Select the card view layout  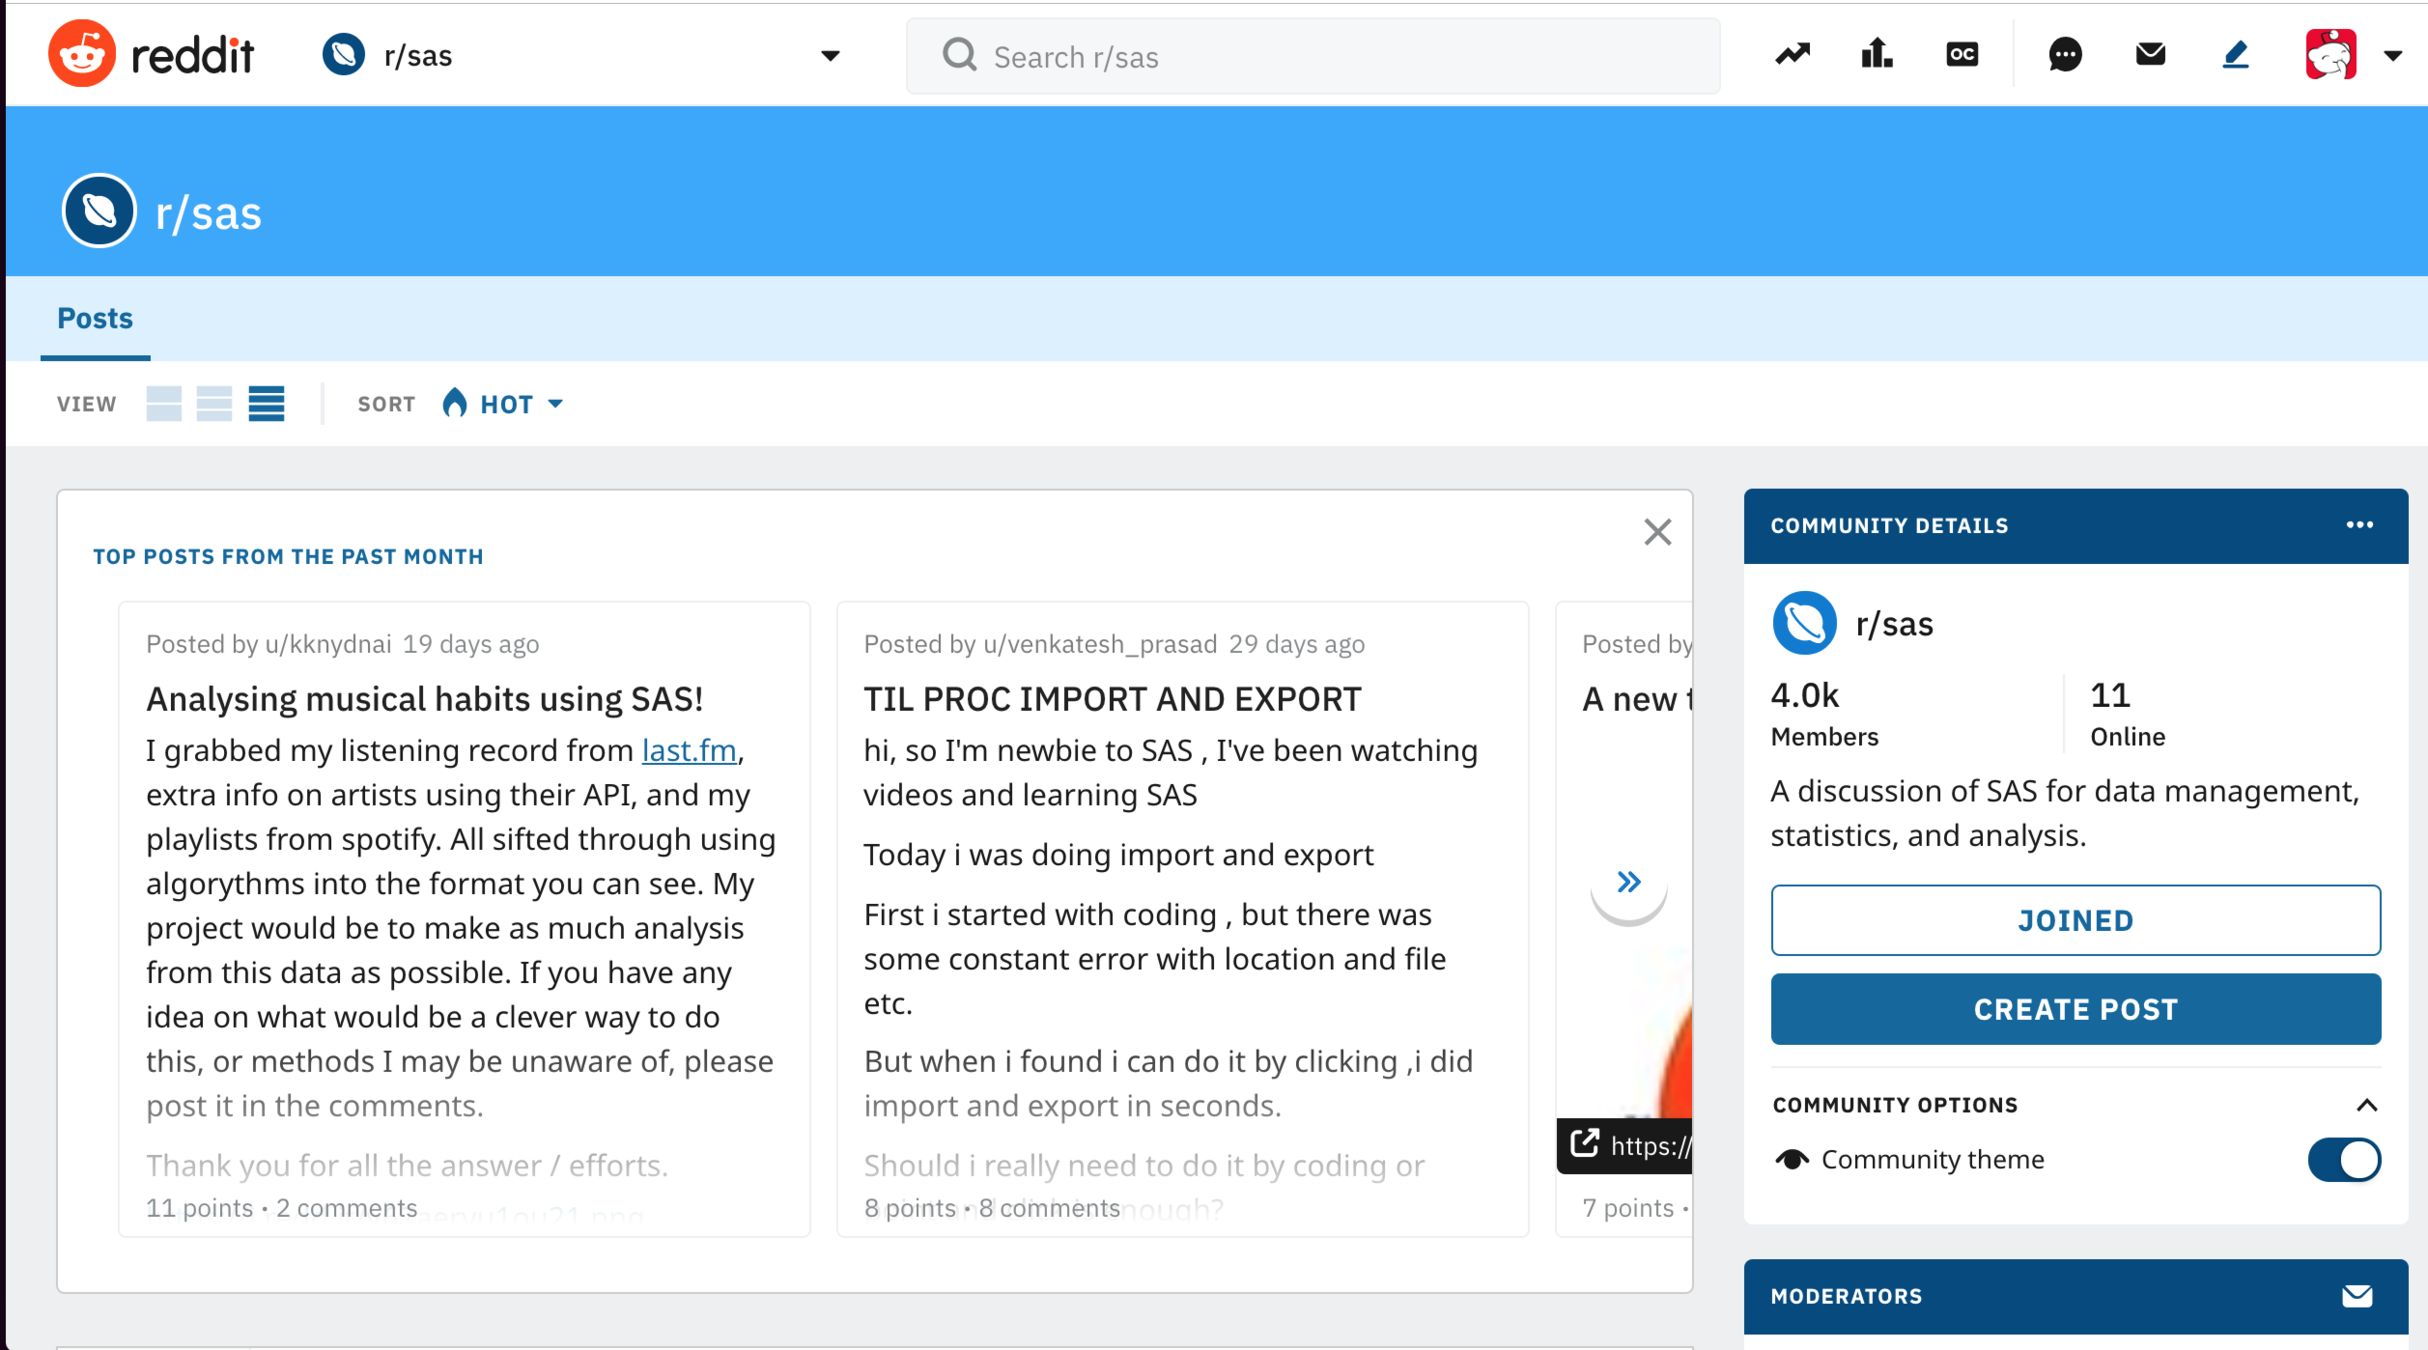(164, 404)
